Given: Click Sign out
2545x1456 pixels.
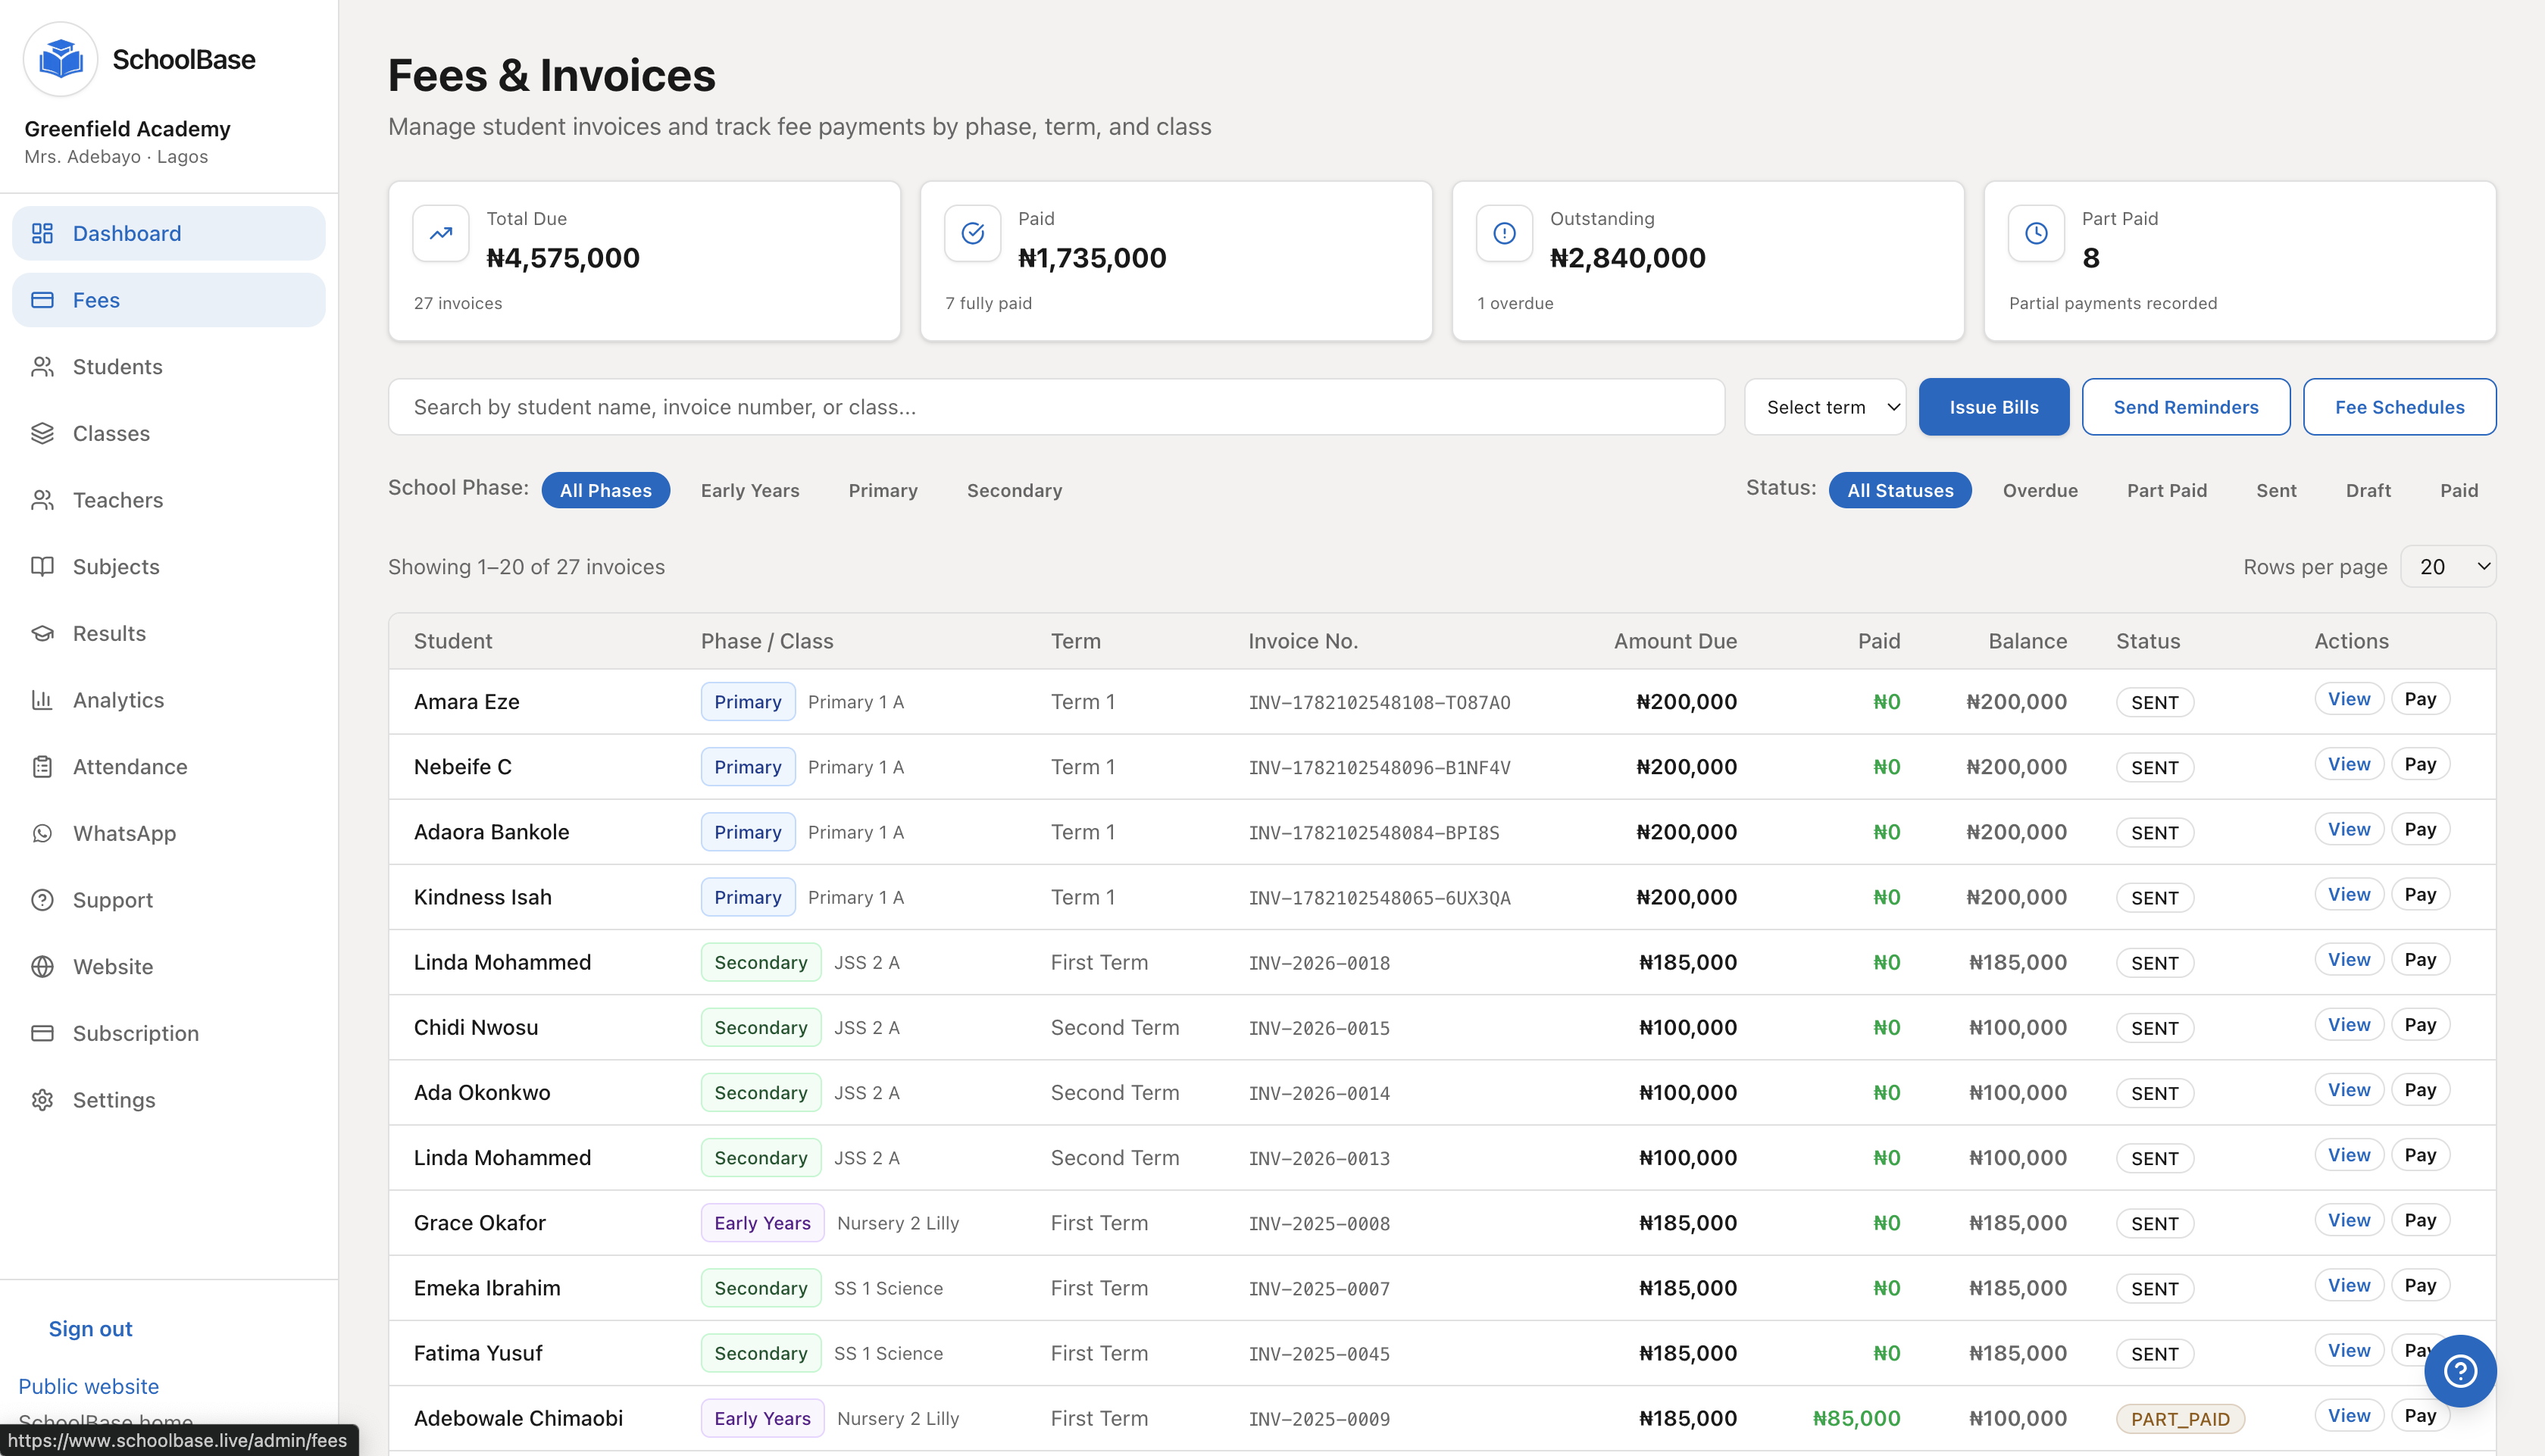Looking at the screenshot, I should [90, 1329].
